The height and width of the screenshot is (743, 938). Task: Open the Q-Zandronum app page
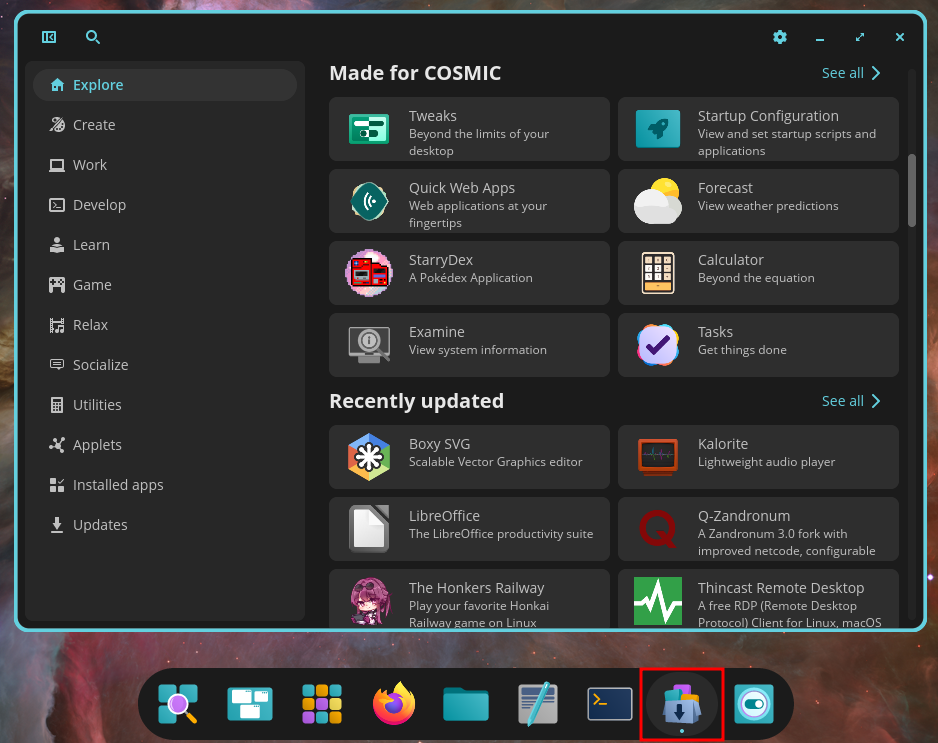point(758,528)
